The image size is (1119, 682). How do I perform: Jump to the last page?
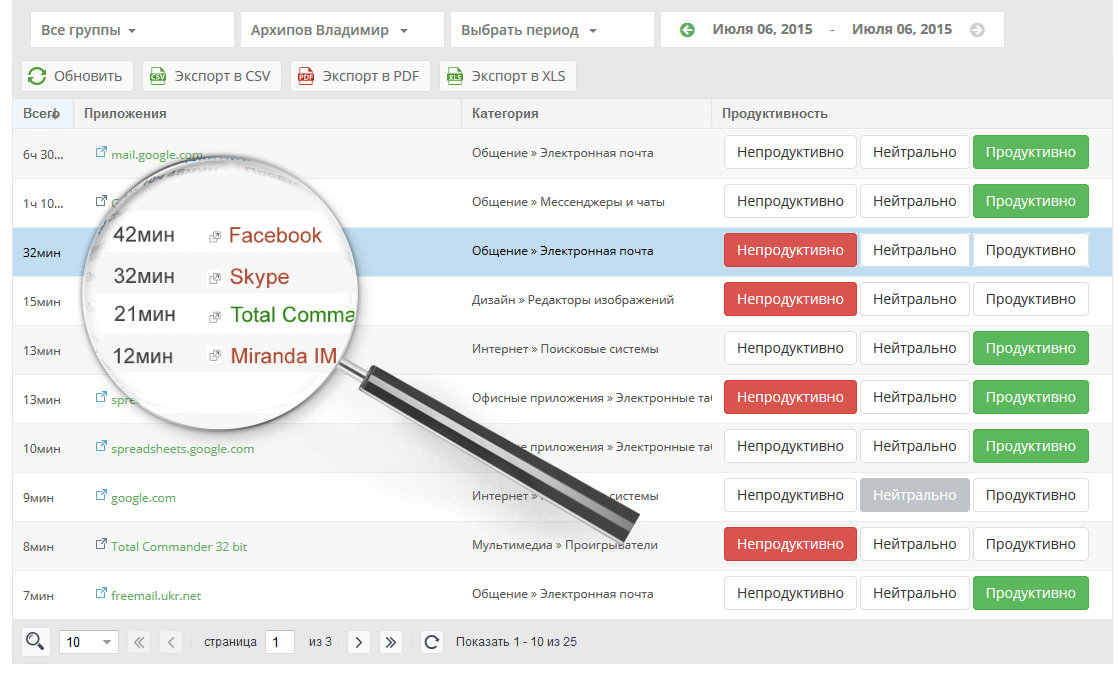click(390, 642)
